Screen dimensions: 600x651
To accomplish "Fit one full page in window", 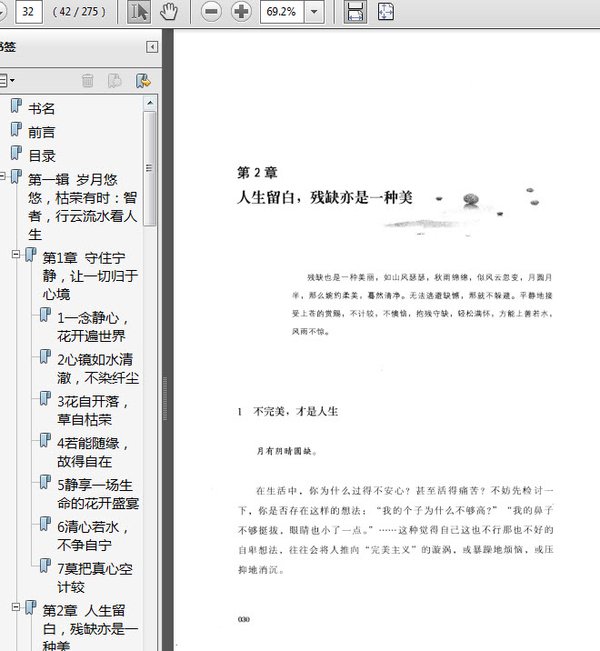I will tap(386, 12).
